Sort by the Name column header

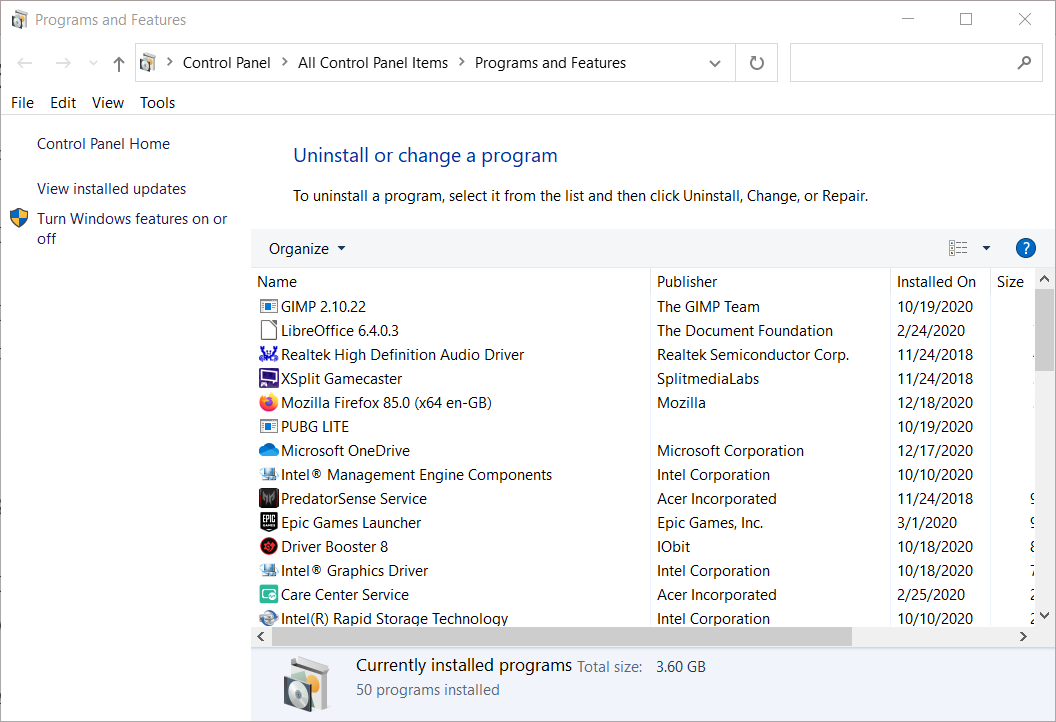click(x=451, y=282)
